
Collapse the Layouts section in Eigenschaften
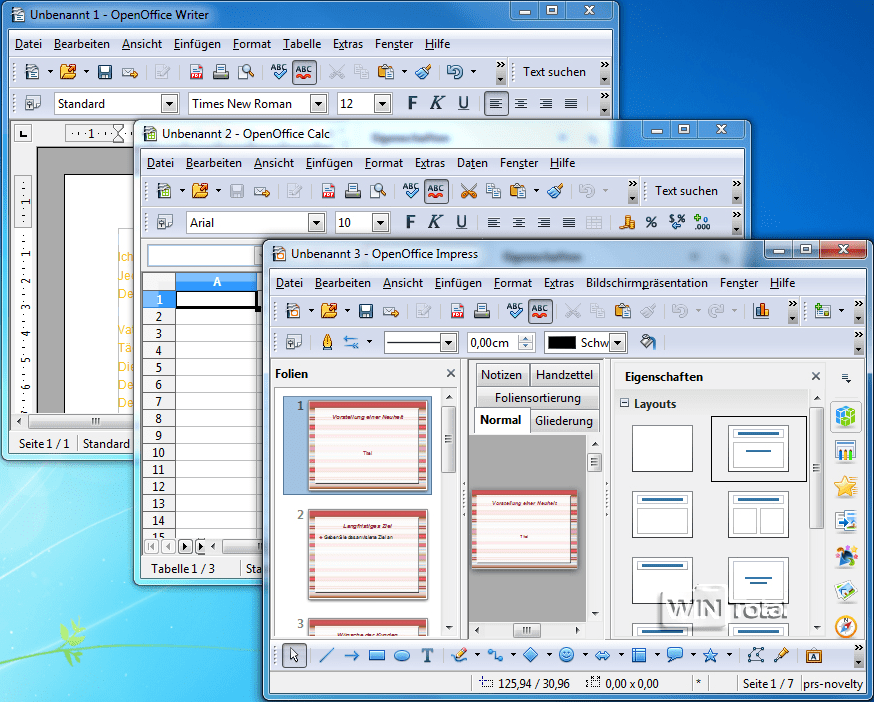(x=624, y=403)
